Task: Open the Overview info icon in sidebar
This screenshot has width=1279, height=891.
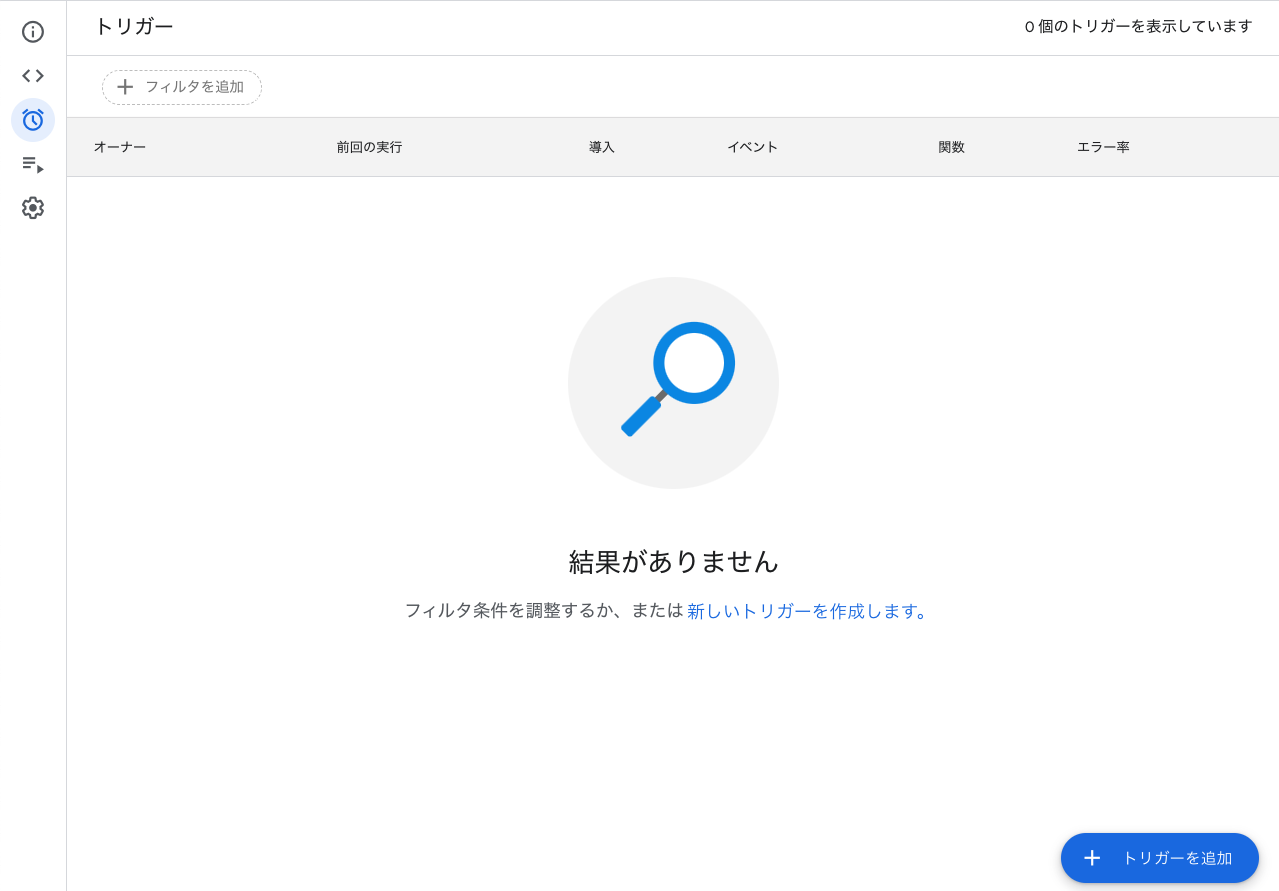Action: (33, 32)
